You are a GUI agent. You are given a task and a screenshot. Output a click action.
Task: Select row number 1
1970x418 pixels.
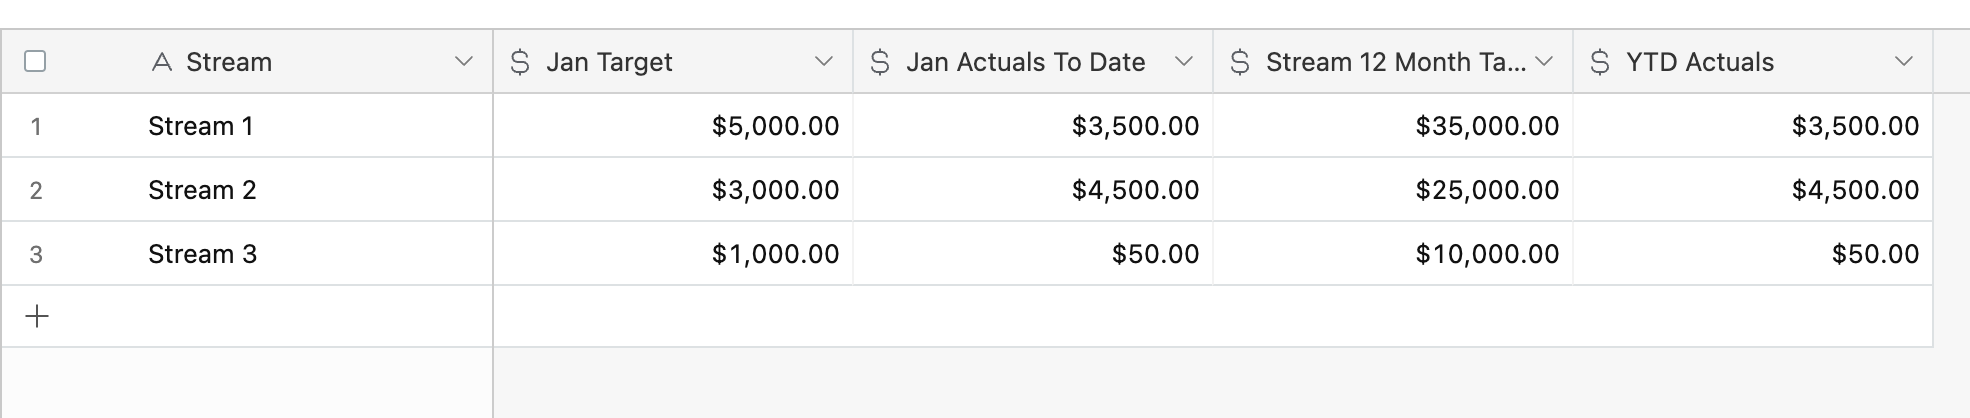coord(36,127)
